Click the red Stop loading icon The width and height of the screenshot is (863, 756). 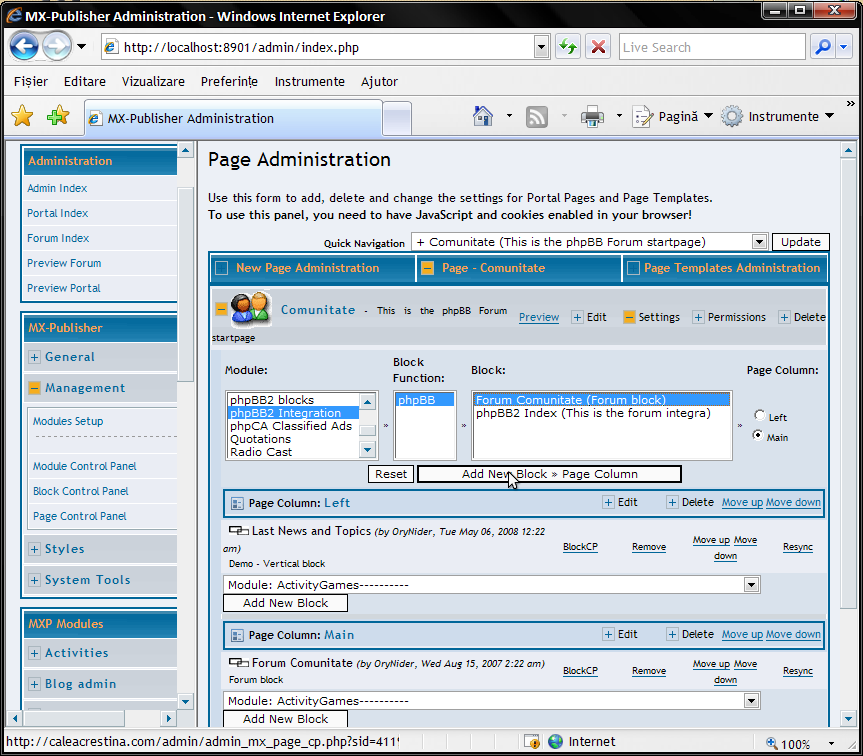pos(598,47)
